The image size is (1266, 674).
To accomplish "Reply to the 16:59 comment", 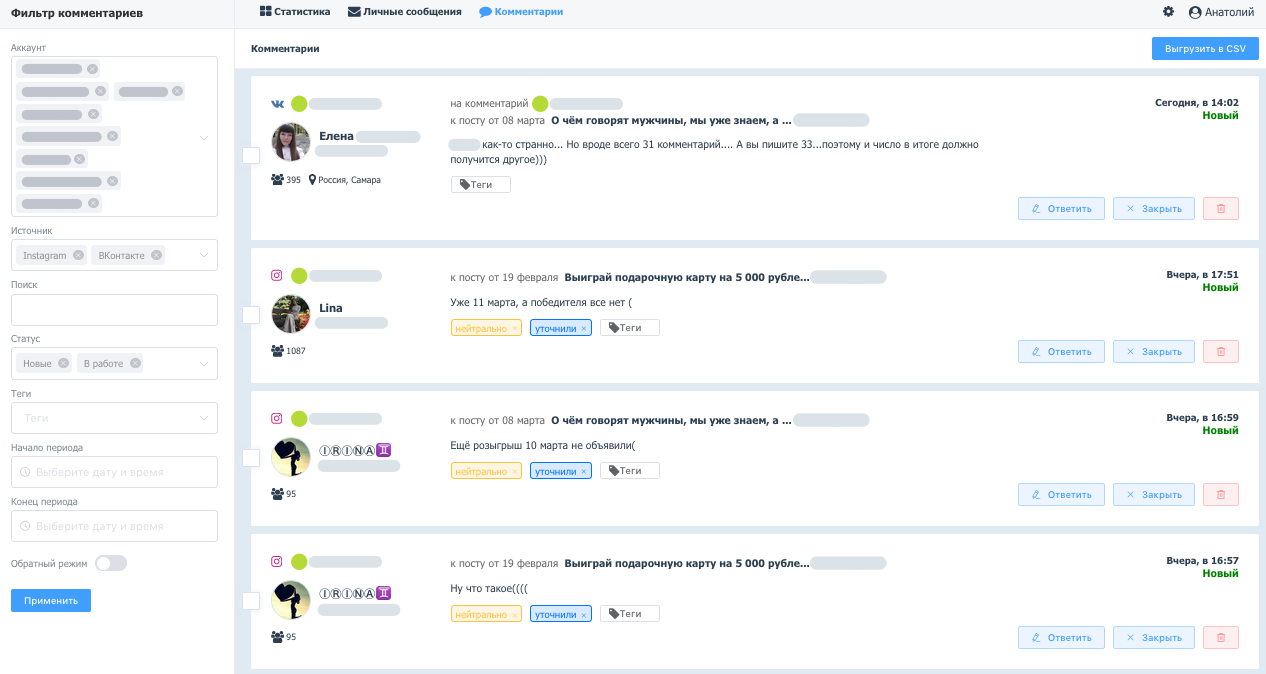I will tap(1061, 494).
